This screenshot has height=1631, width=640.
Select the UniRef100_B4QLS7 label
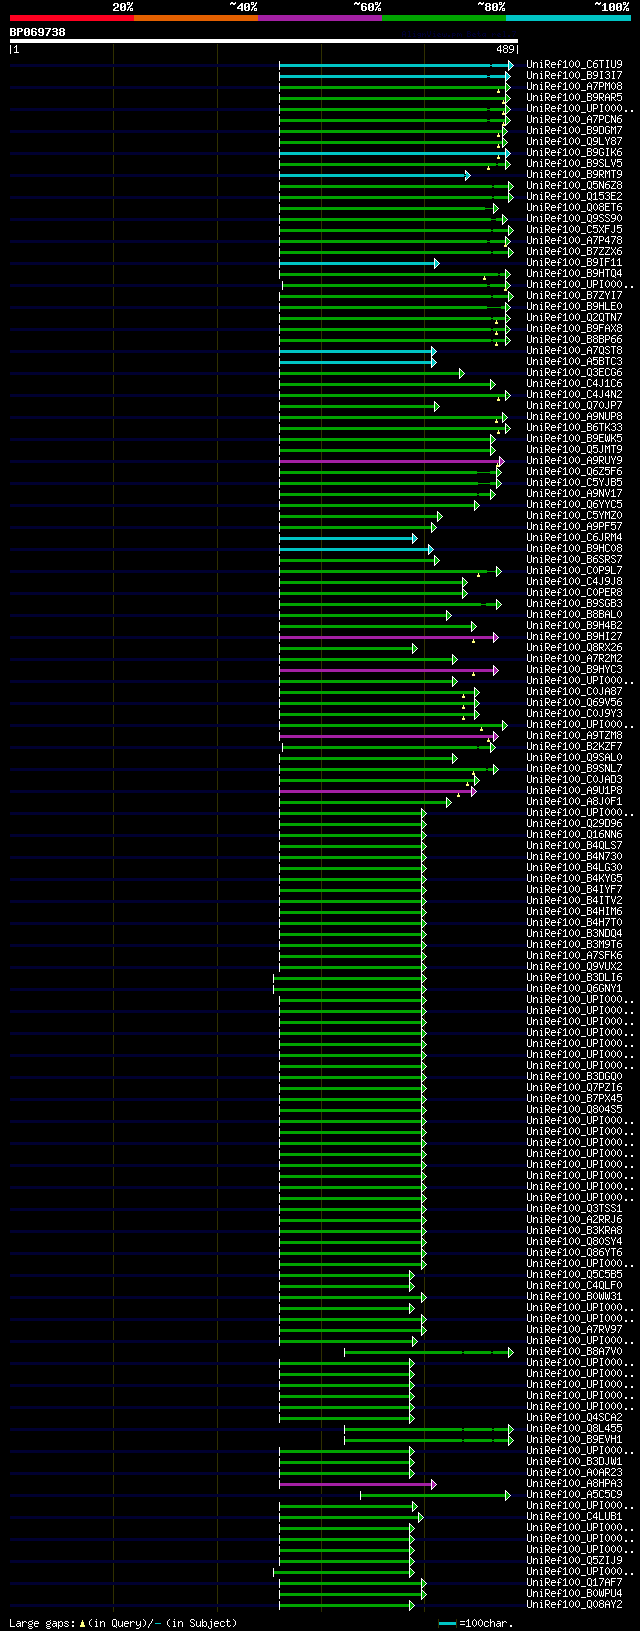(574, 846)
